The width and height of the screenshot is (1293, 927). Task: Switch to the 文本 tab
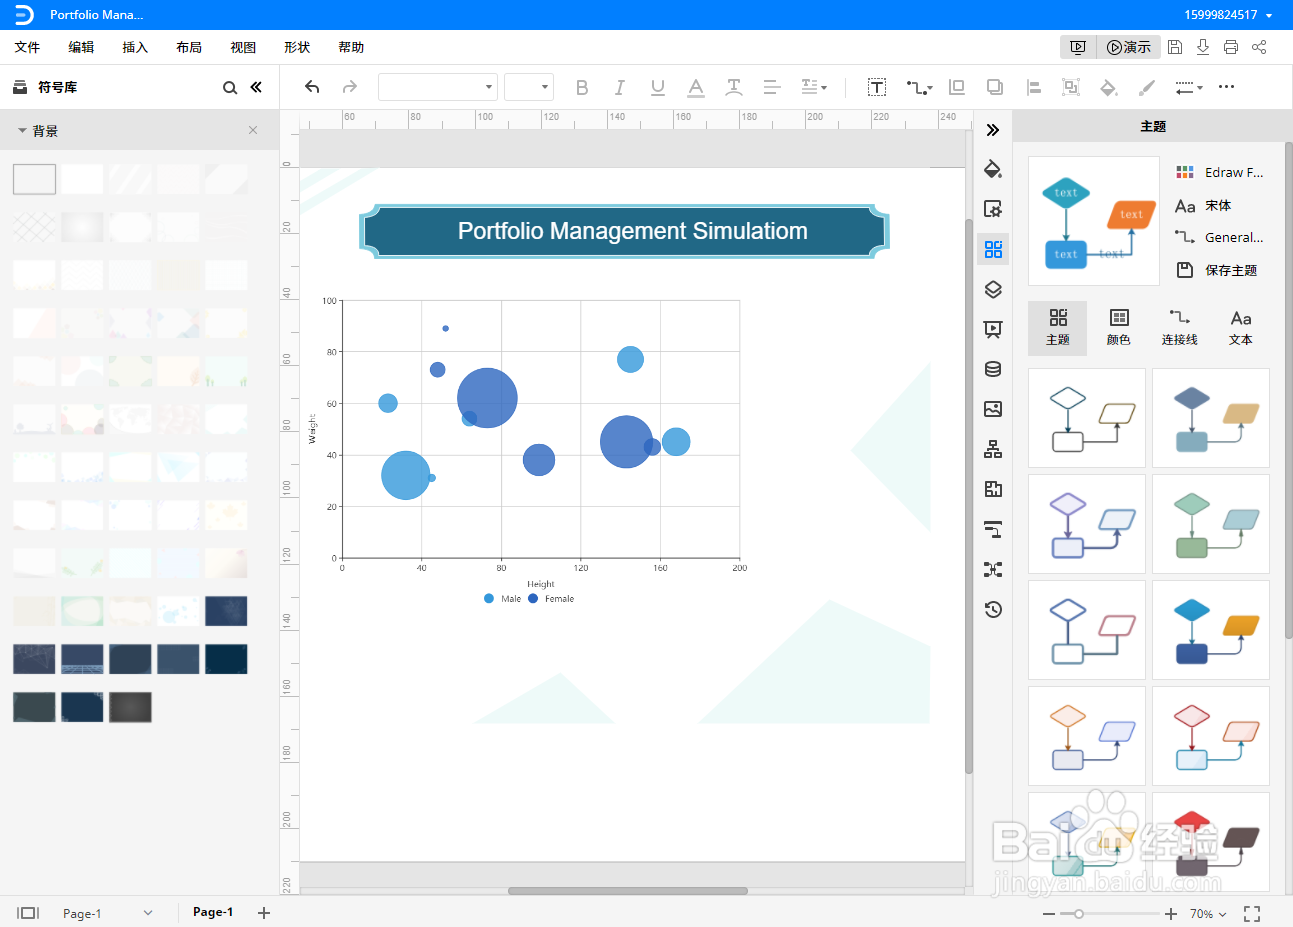(x=1241, y=328)
